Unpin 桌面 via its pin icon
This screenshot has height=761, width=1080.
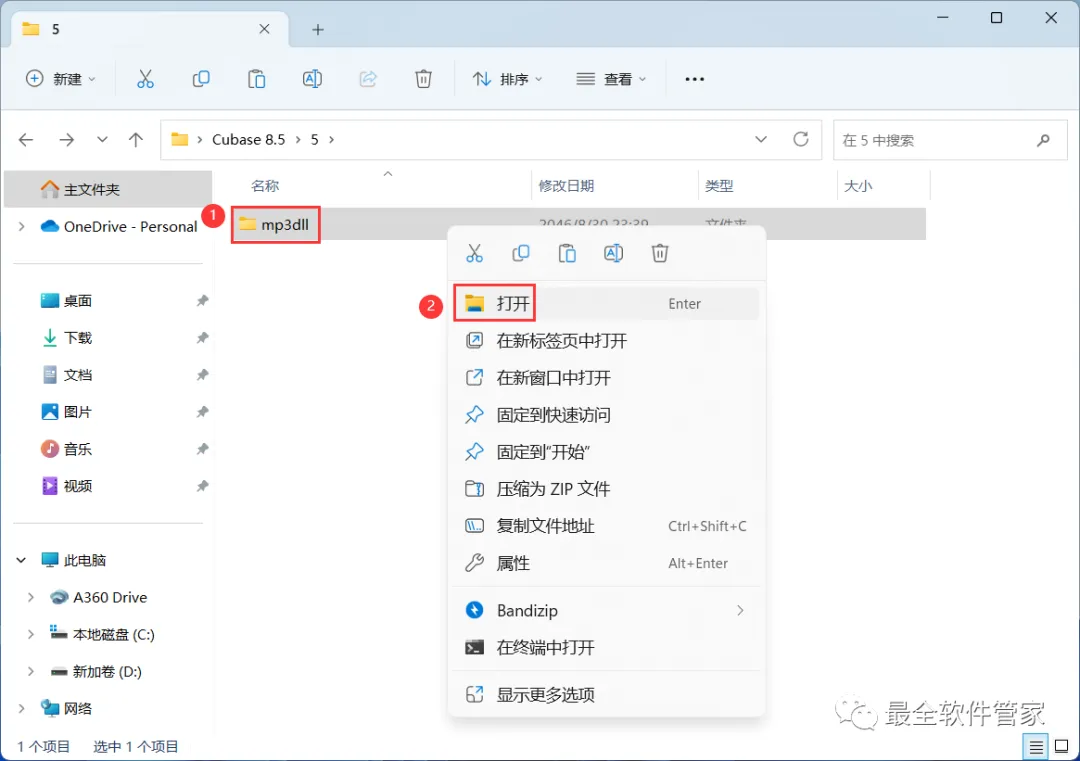click(x=202, y=301)
